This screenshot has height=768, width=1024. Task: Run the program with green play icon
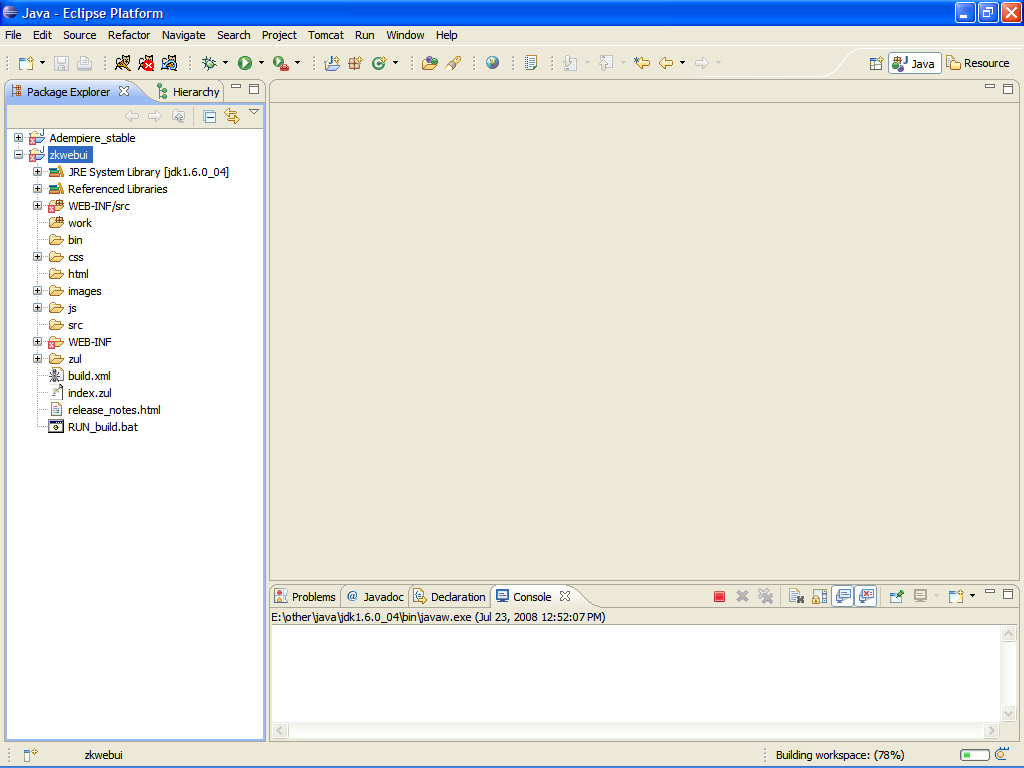tap(245, 63)
